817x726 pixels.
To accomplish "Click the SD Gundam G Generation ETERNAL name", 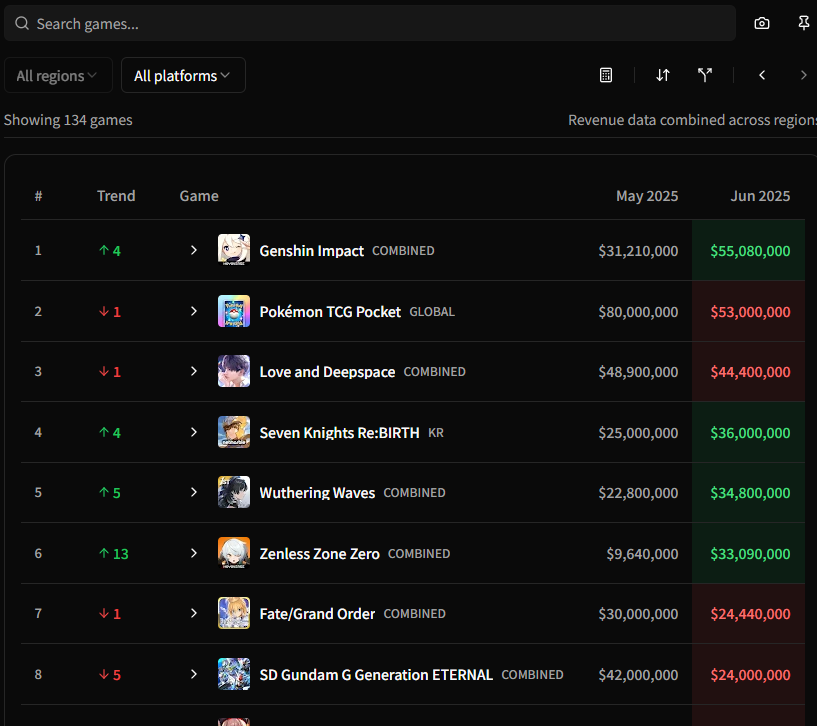I will coord(376,674).
